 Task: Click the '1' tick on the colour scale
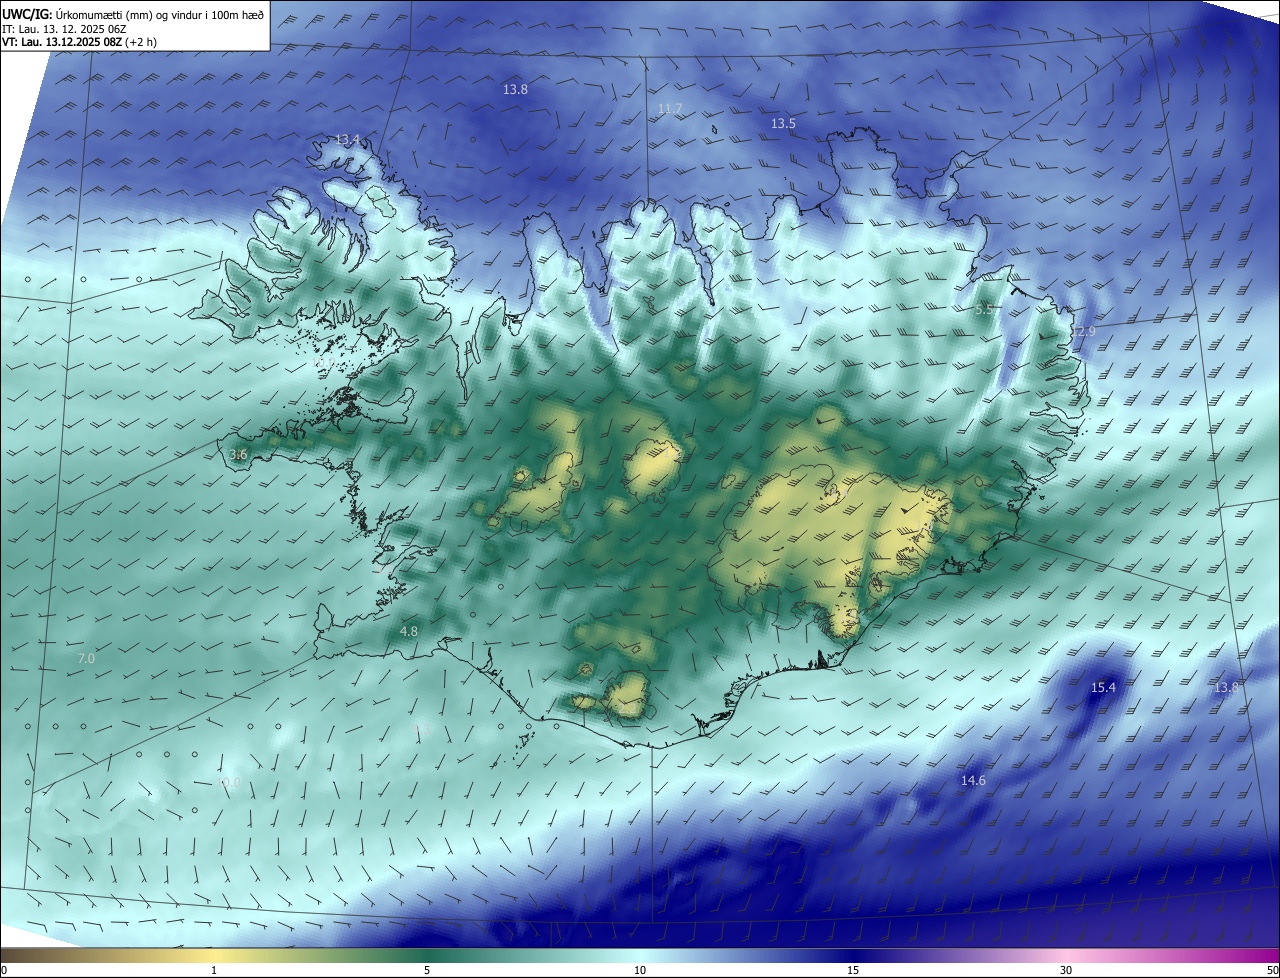pyautogui.click(x=214, y=970)
